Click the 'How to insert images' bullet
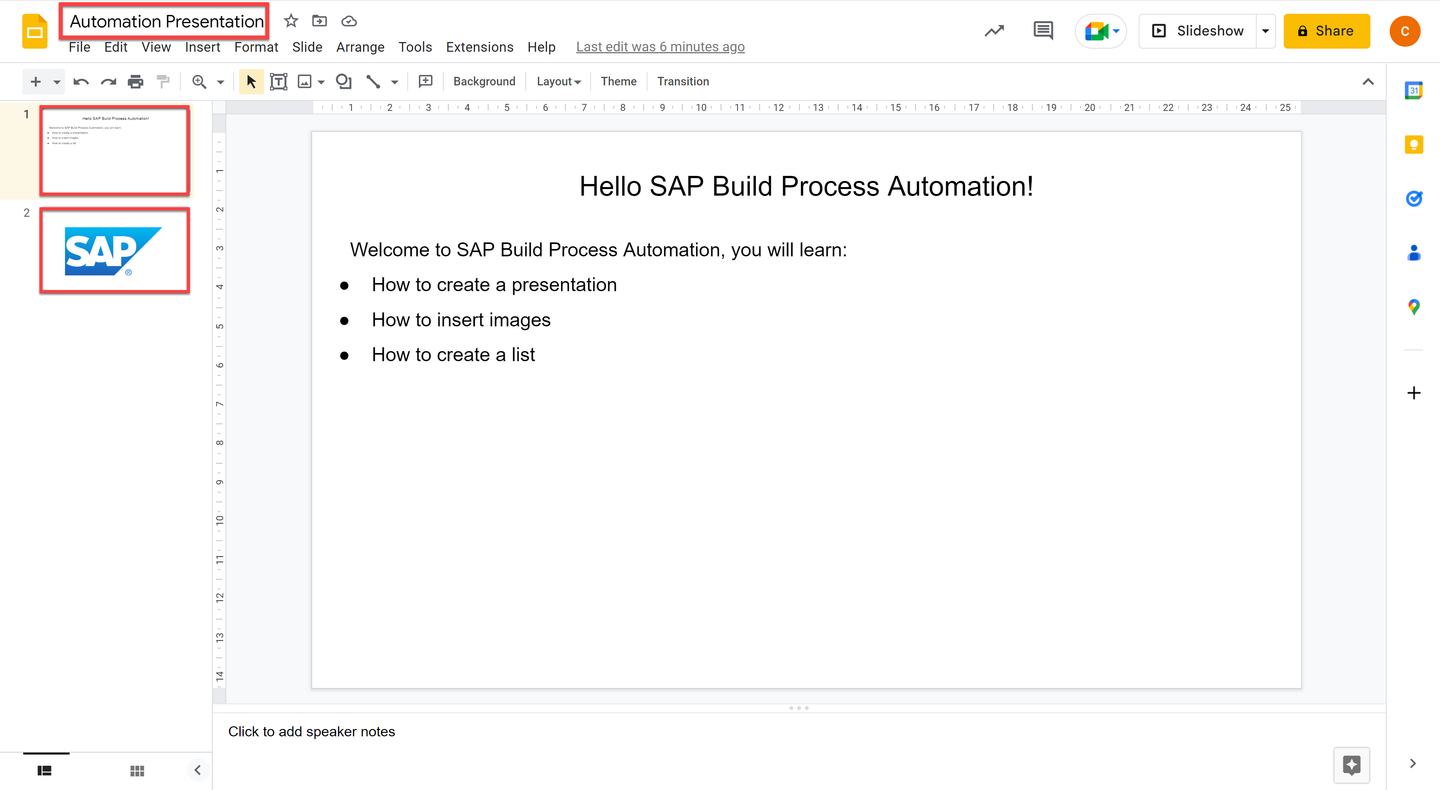 pos(461,320)
